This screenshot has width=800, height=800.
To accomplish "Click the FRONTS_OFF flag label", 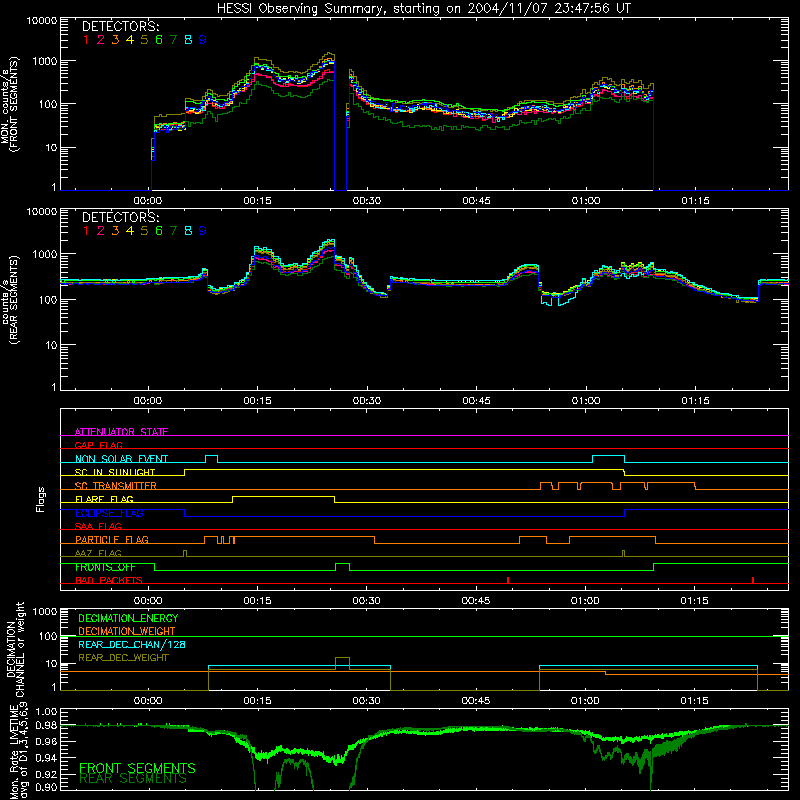I will (x=105, y=567).
